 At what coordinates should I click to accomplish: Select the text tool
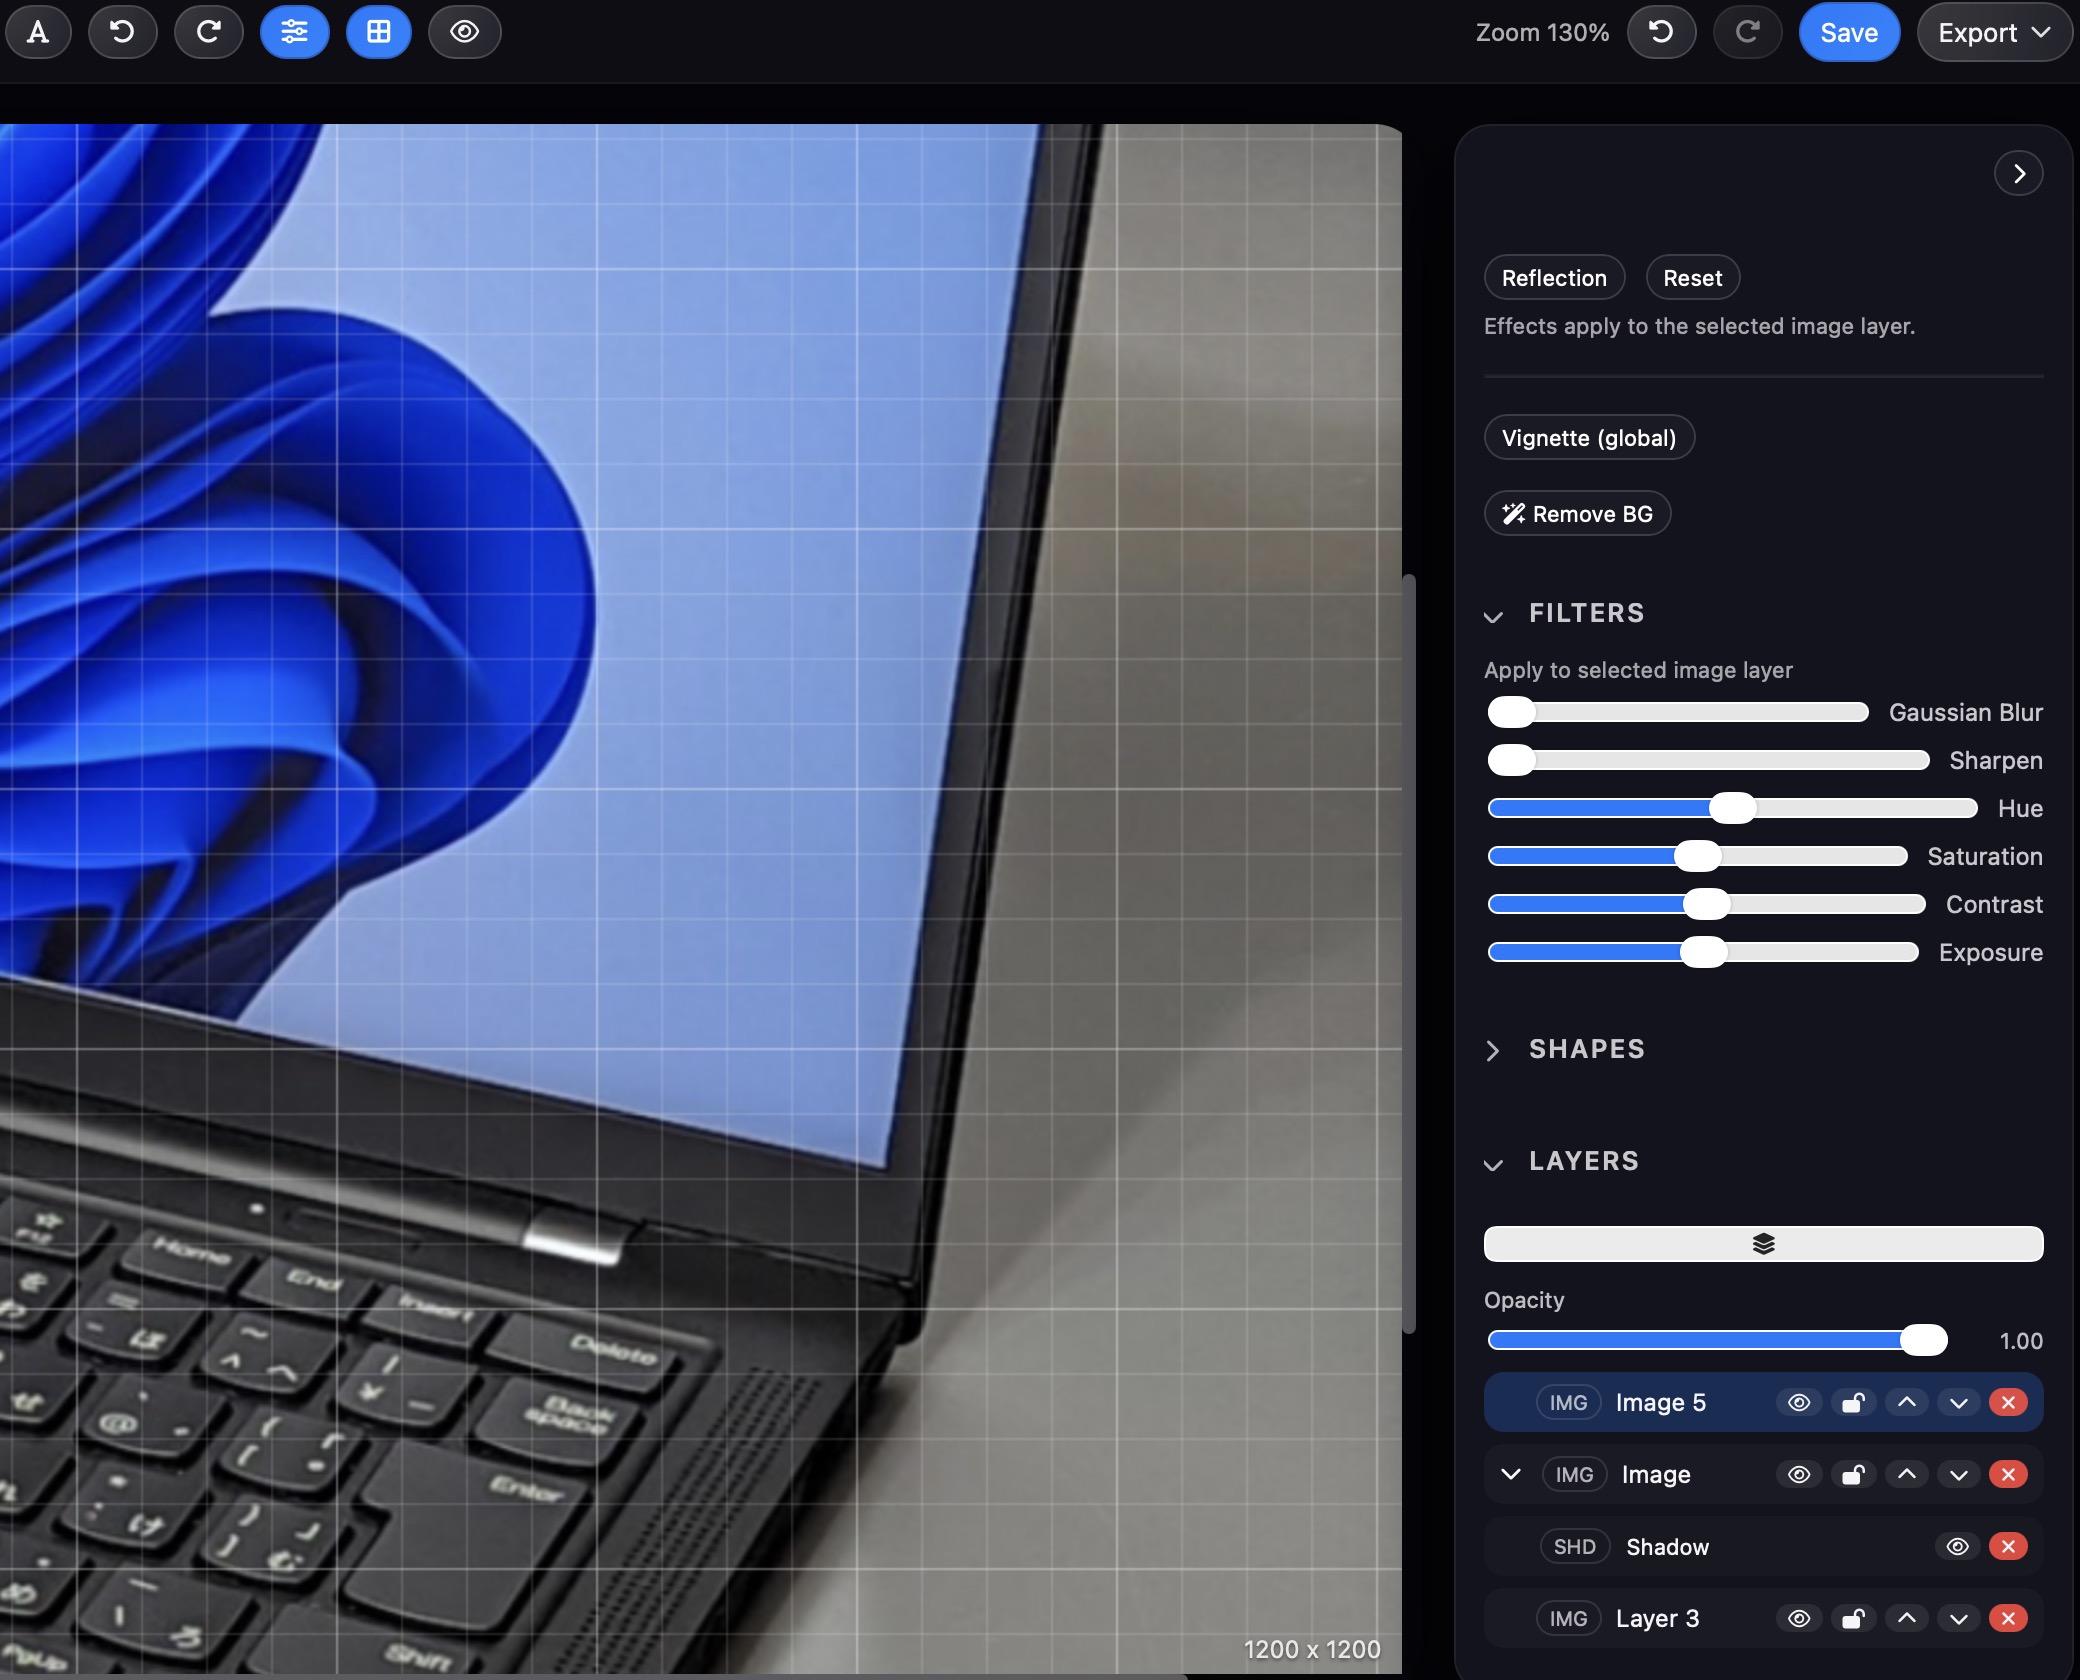(38, 31)
